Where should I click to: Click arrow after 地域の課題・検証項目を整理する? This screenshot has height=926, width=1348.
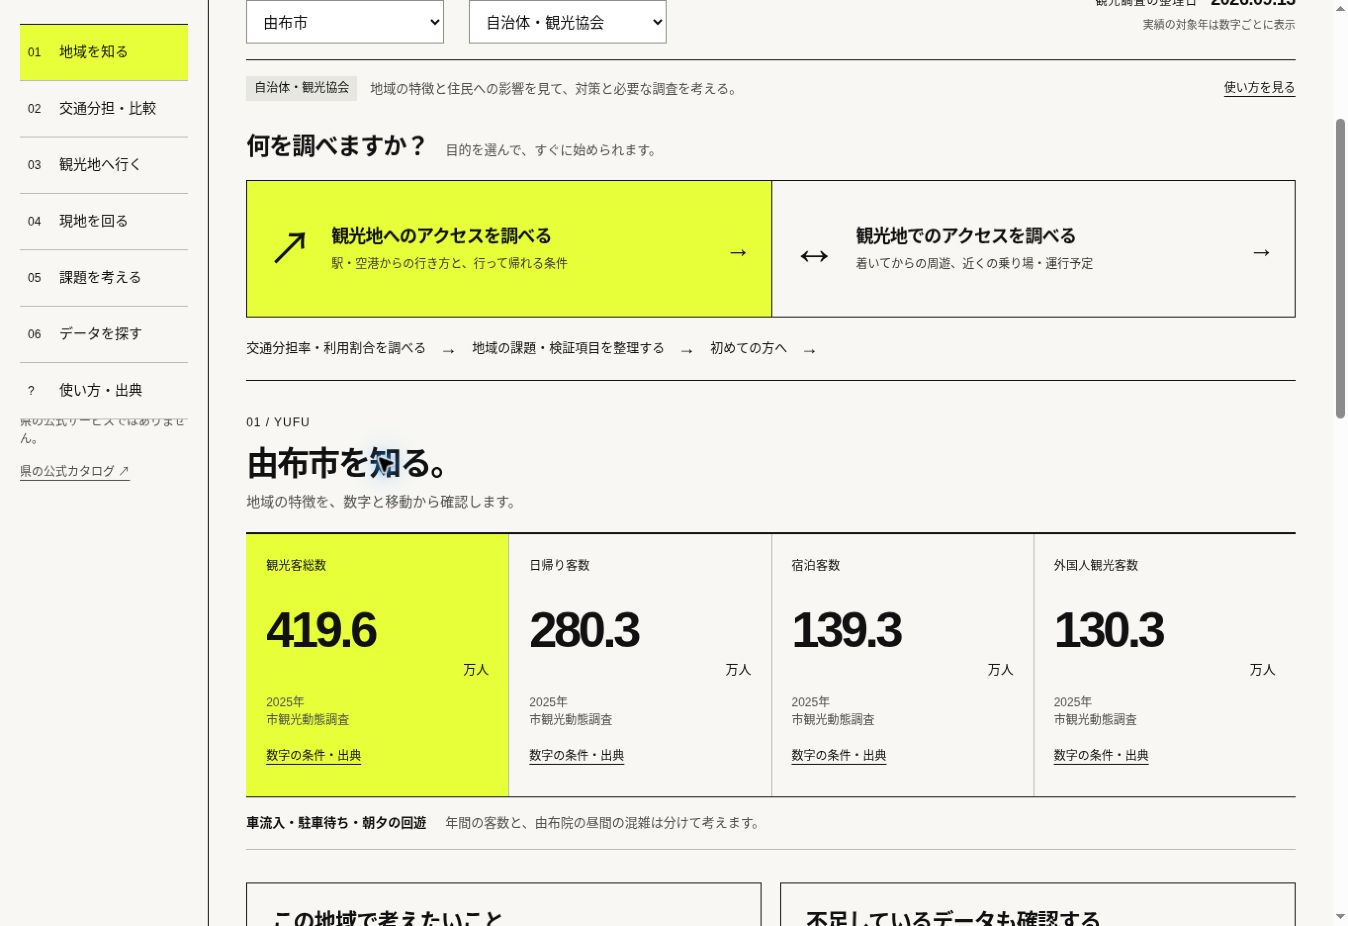coord(686,350)
